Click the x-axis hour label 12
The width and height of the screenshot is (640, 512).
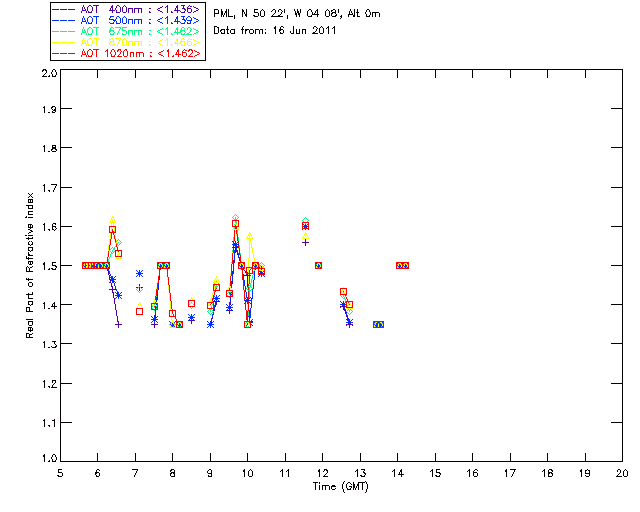pos(322,473)
